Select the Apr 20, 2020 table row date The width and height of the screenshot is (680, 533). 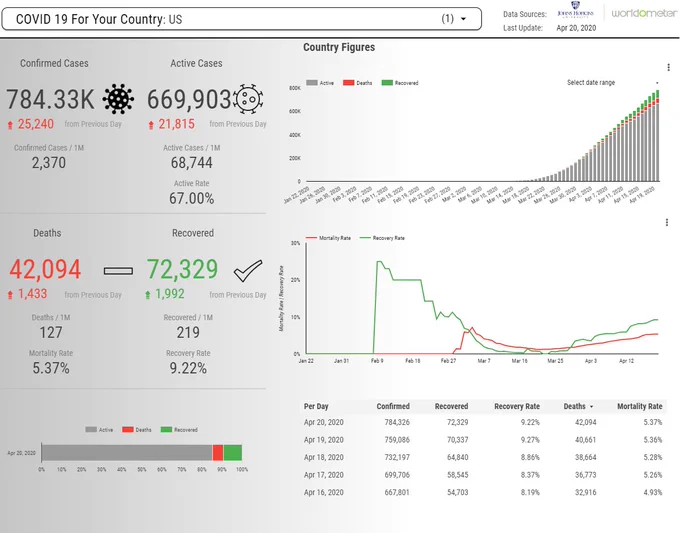(x=324, y=422)
